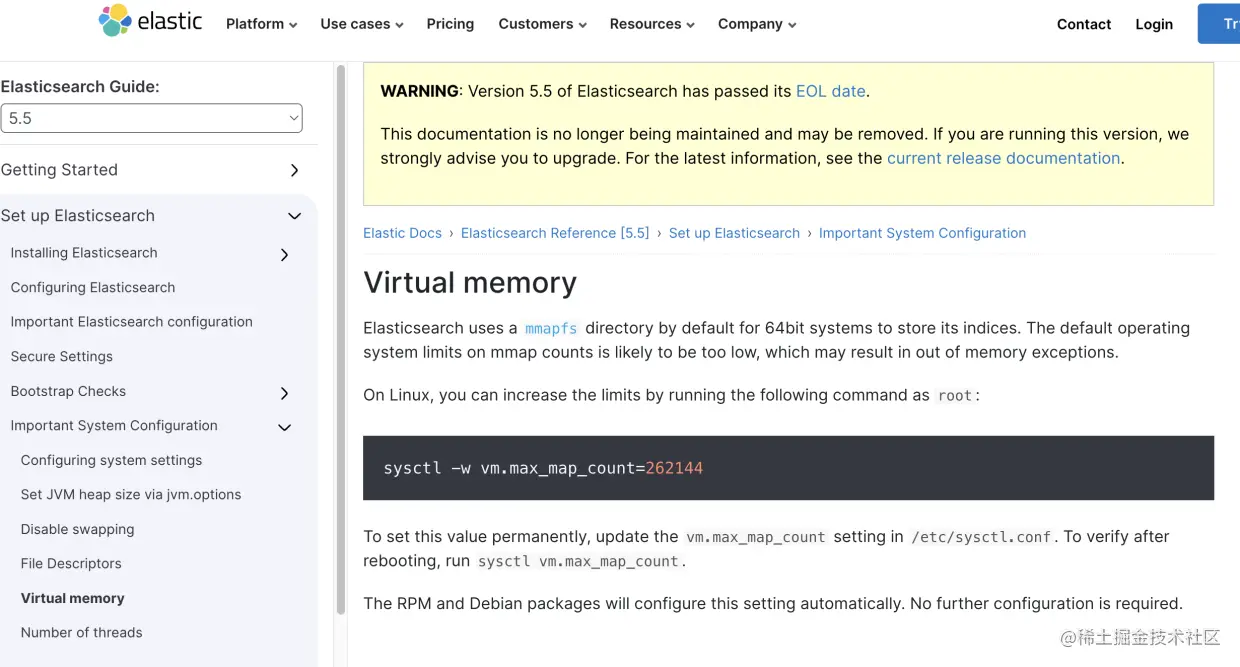Open Secure Settings page
The image size is (1240, 667).
coord(61,356)
